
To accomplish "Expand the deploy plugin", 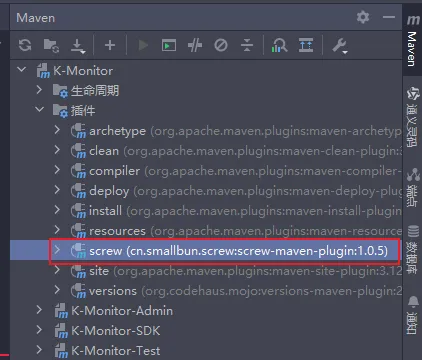I will pos(57,190).
